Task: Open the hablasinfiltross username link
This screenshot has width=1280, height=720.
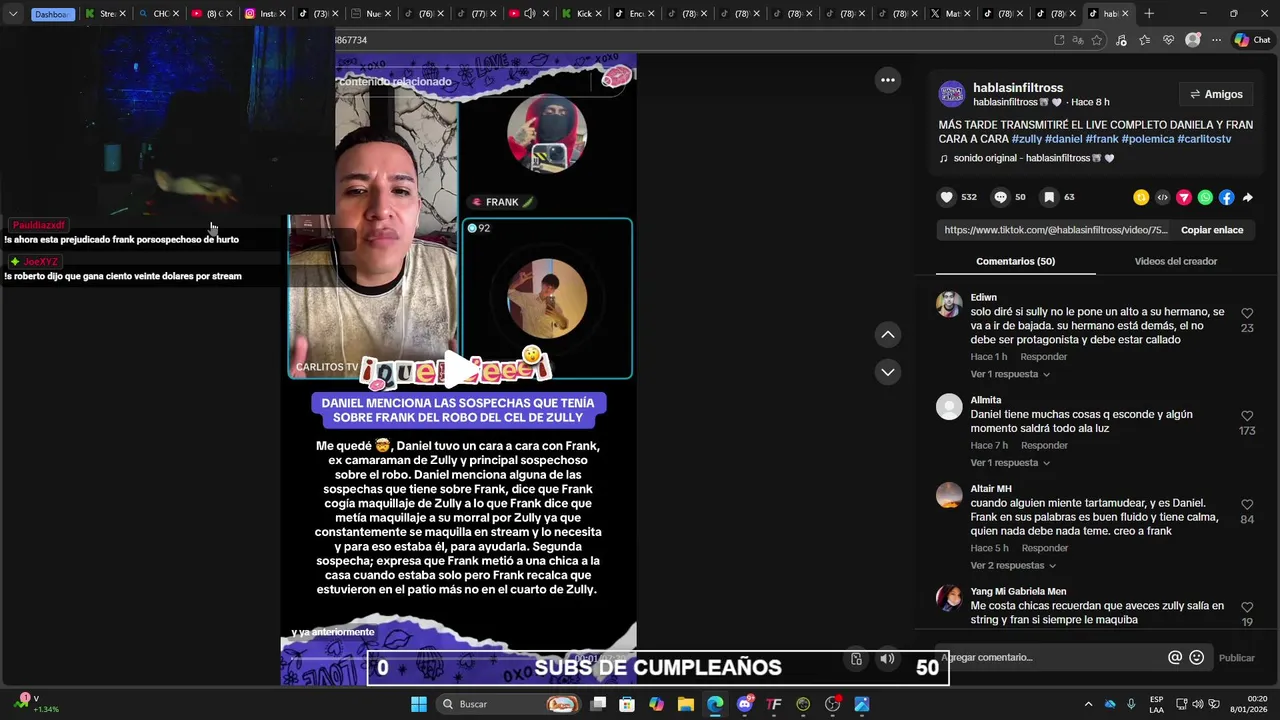Action: pyautogui.click(x=1018, y=88)
